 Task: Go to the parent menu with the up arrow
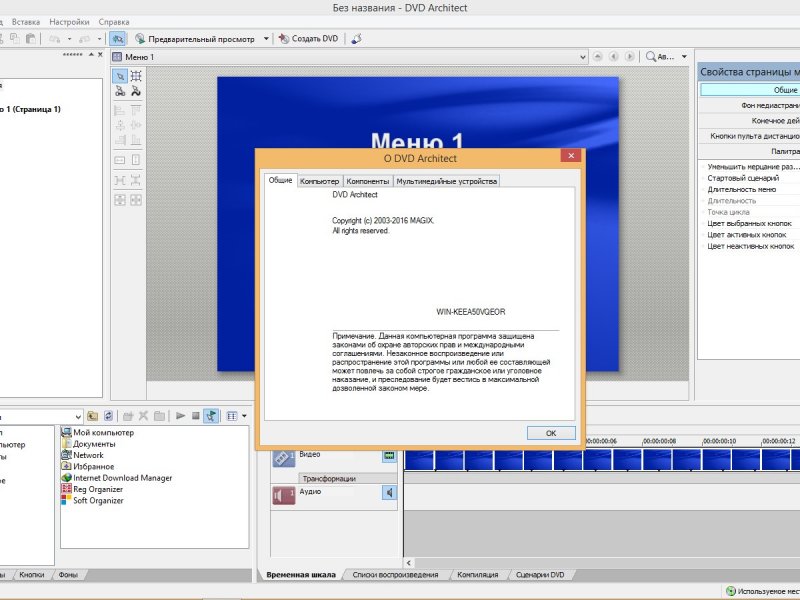point(597,57)
